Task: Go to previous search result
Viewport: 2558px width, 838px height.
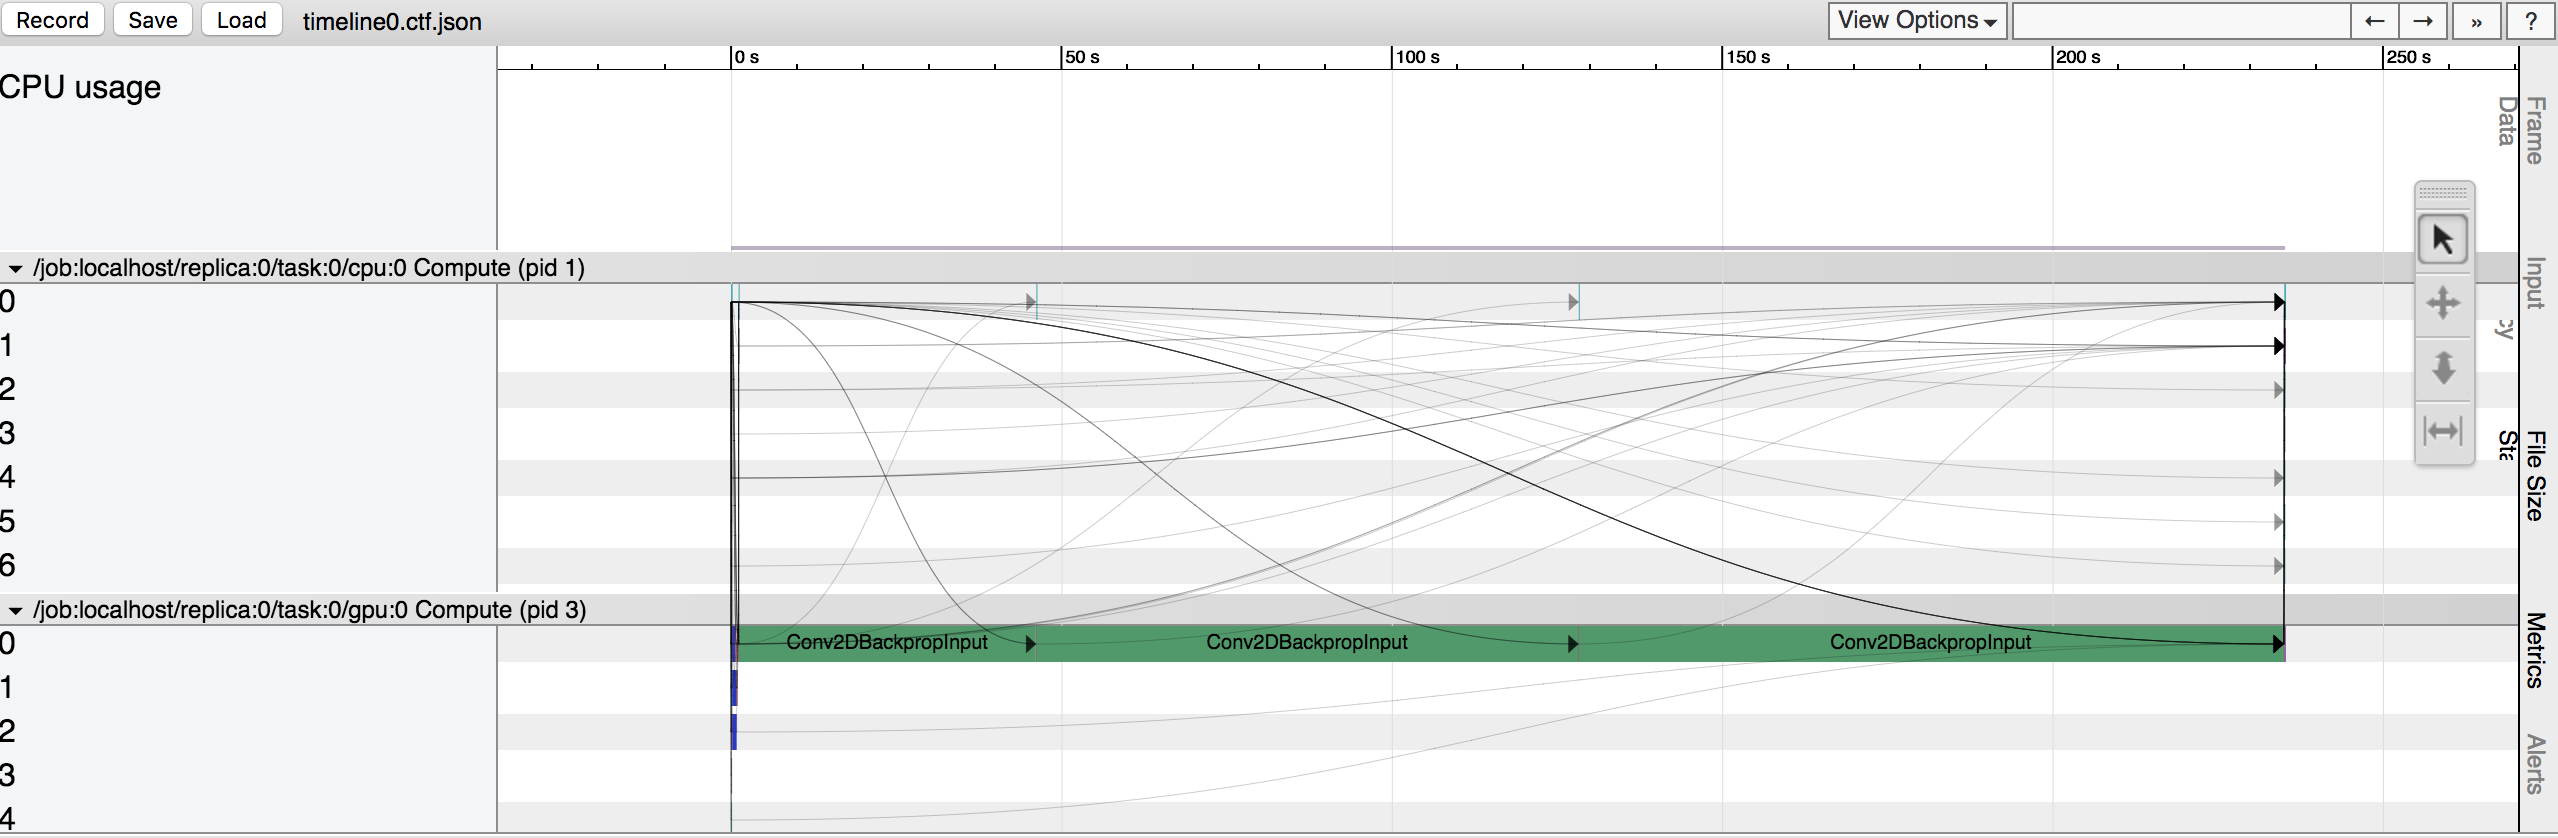Action: pos(2375,21)
